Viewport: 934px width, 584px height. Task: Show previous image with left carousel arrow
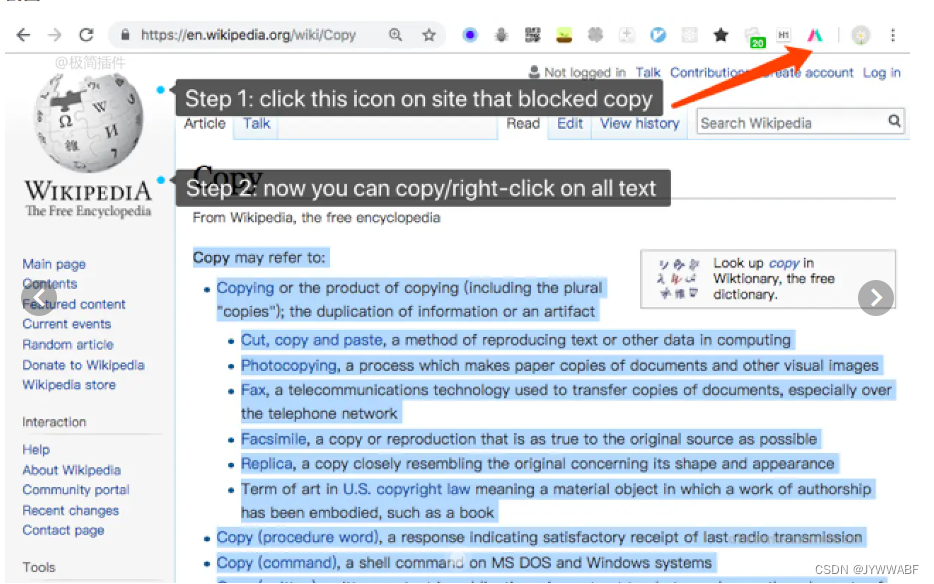[x=39, y=297]
